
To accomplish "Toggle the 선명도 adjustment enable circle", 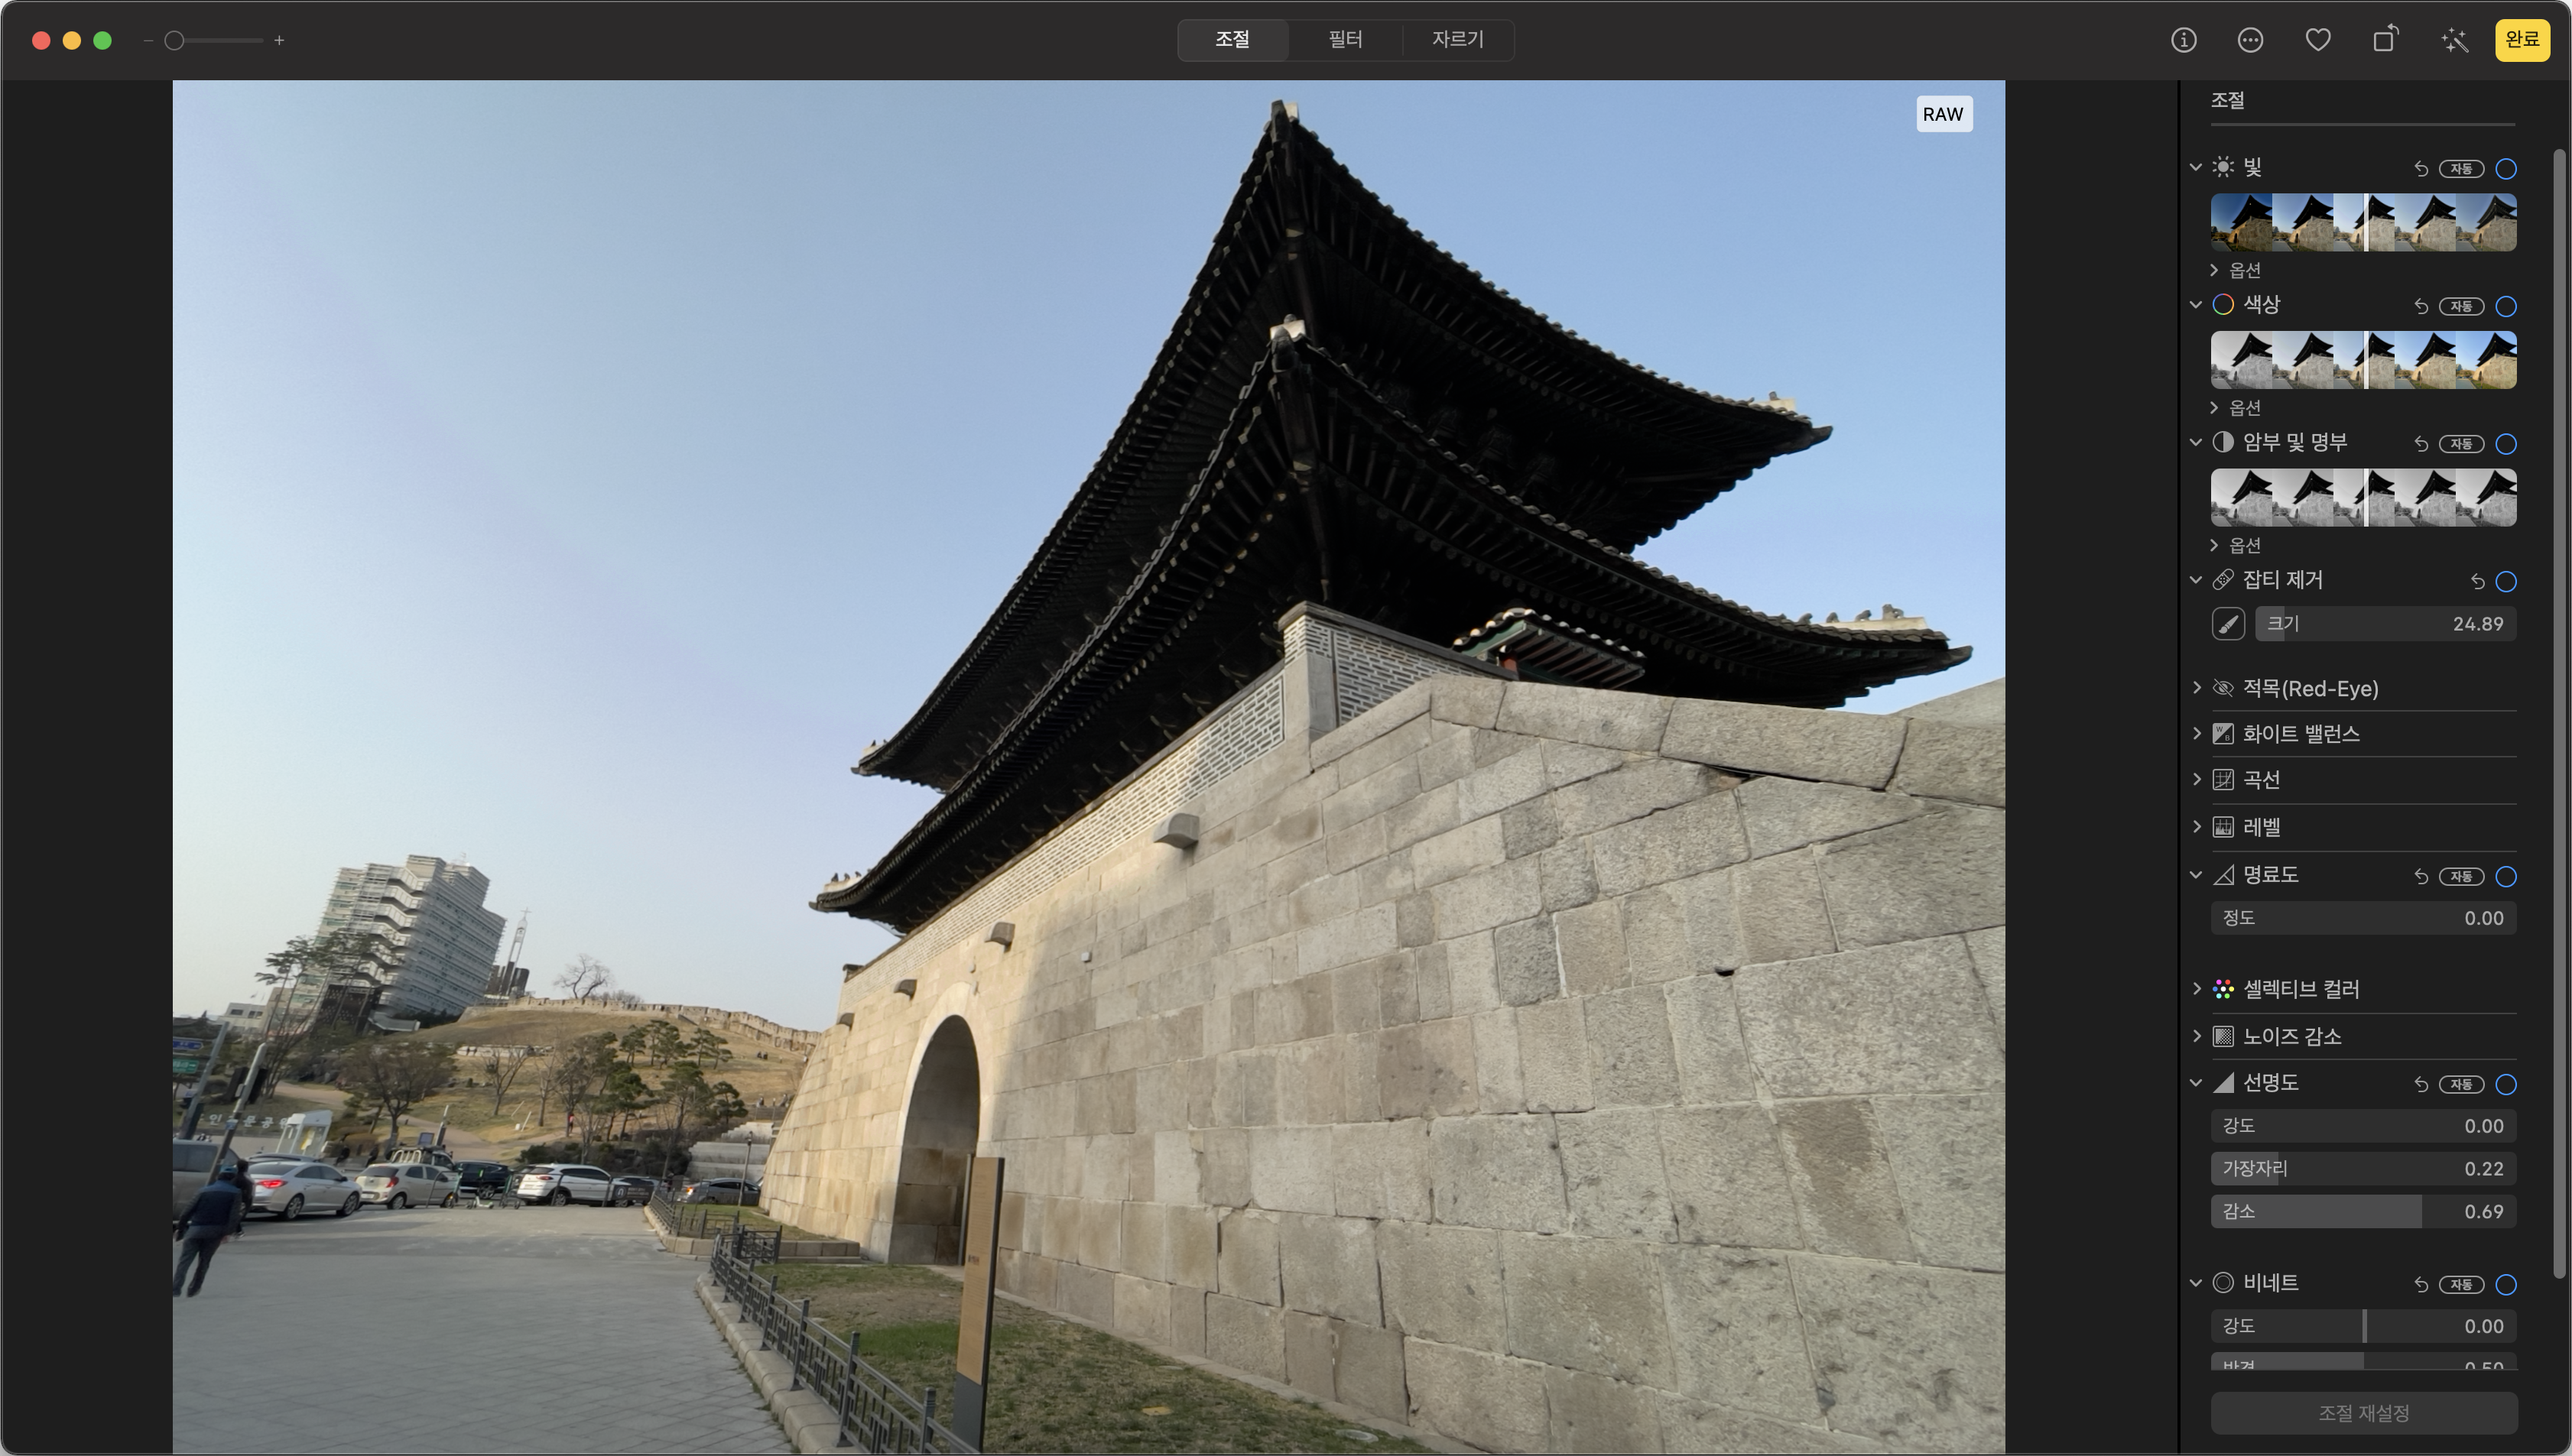I will pos(2506,1084).
